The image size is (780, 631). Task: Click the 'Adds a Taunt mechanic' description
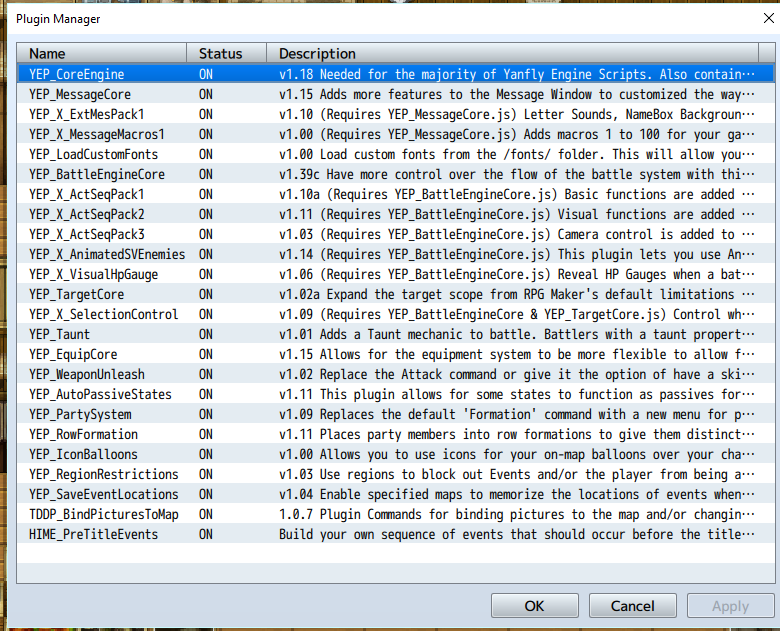[x=517, y=334]
